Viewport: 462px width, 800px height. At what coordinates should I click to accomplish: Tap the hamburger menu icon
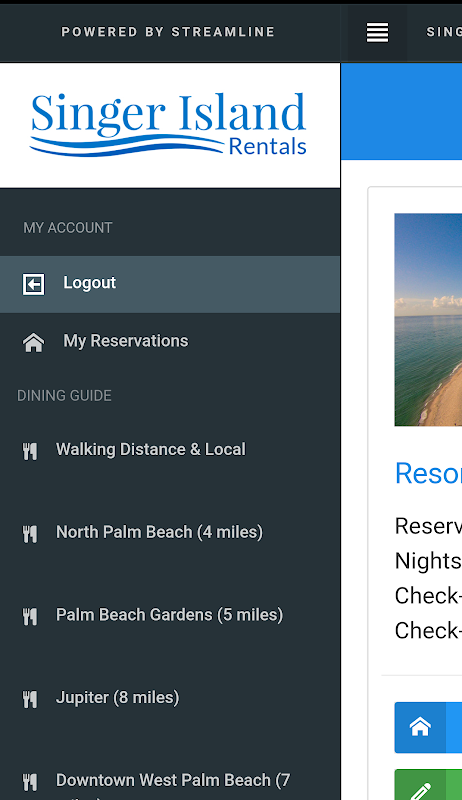click(377, 32)
